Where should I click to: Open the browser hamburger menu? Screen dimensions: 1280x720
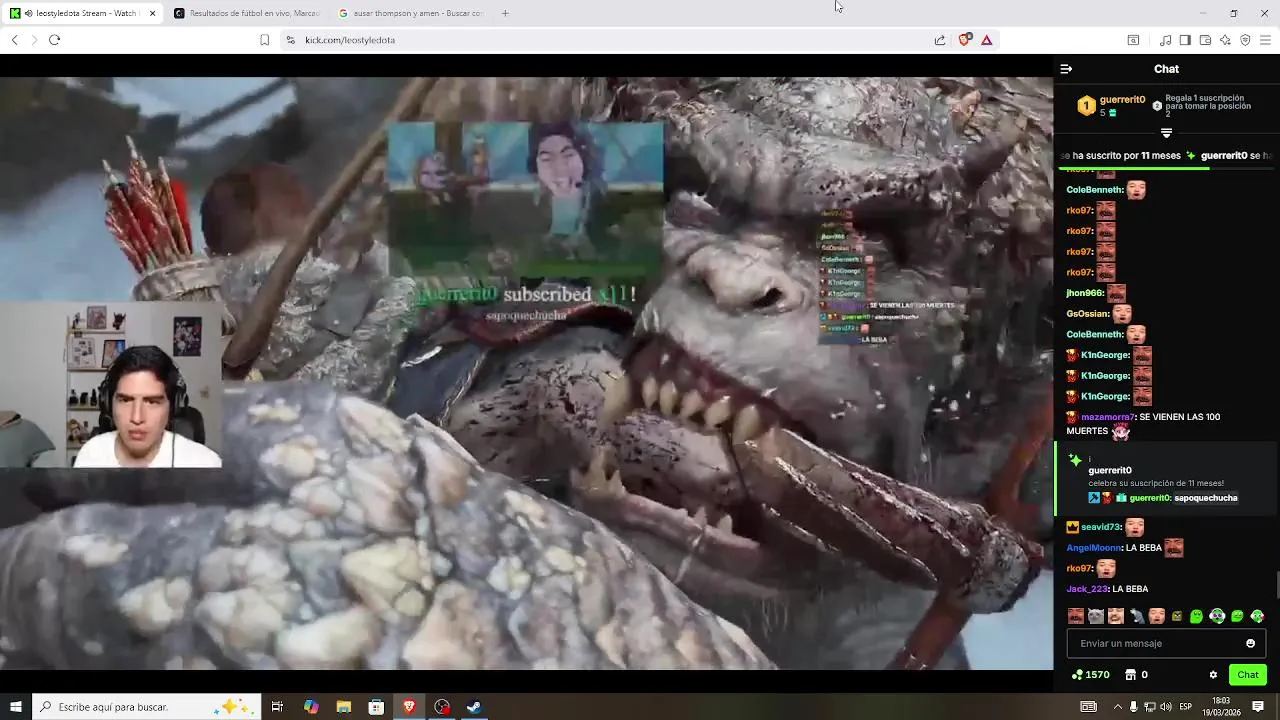[1265, 40]
